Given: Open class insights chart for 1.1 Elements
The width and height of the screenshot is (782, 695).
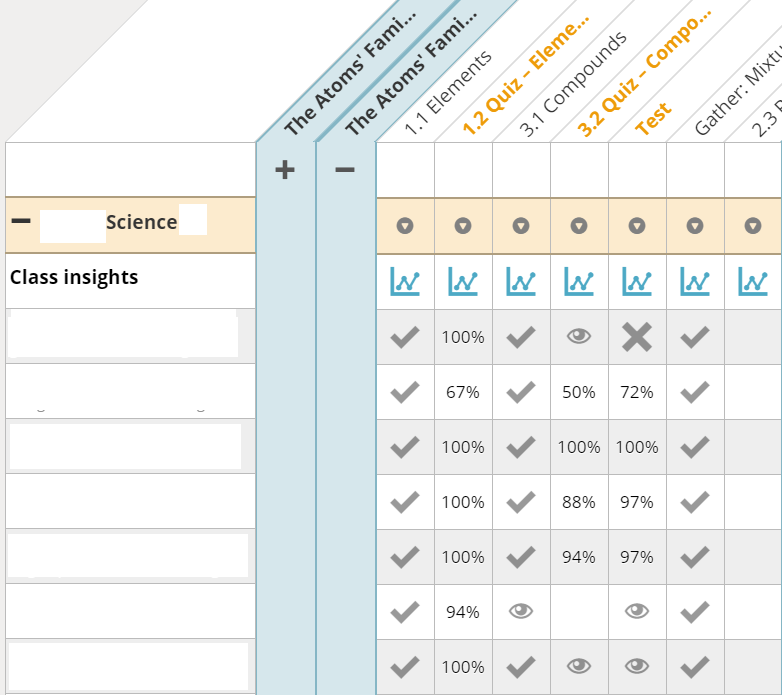Looking at the screenshot, I should pos(405,282).
